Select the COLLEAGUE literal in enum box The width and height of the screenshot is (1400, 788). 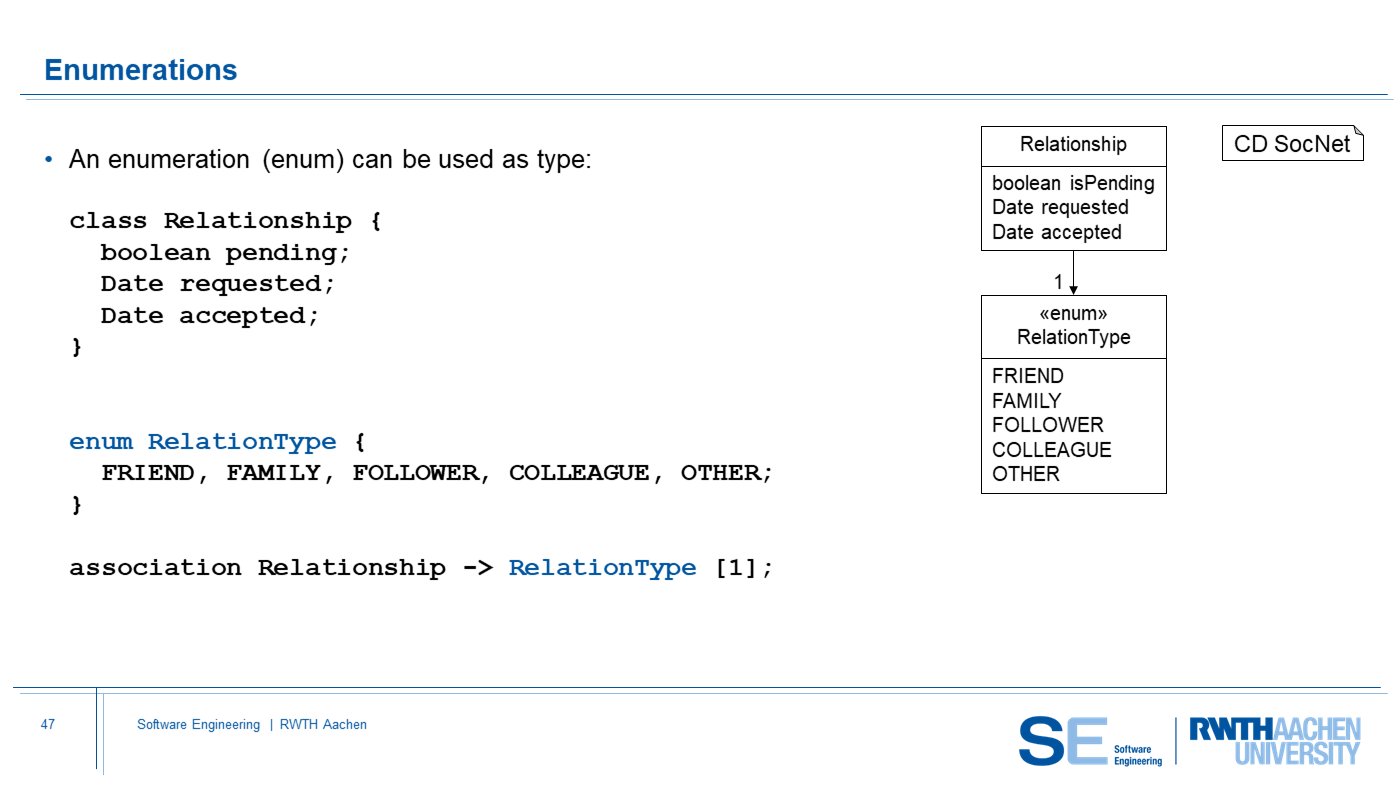click(x=1051, y=450)
